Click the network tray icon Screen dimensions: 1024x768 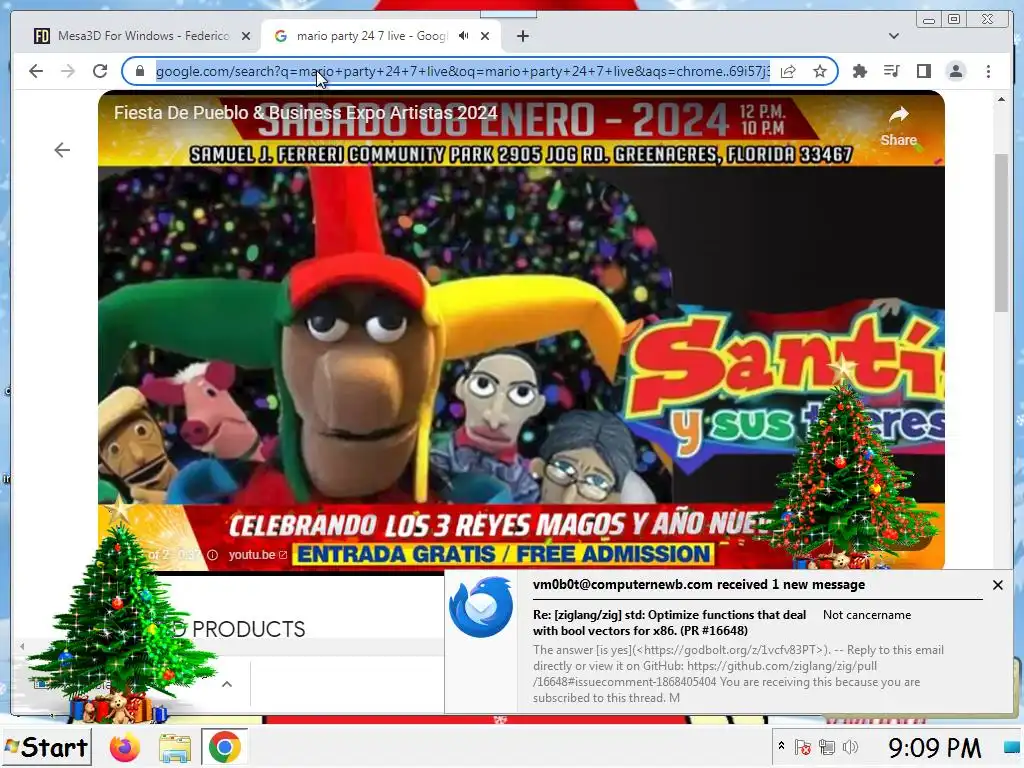(827, 747)
